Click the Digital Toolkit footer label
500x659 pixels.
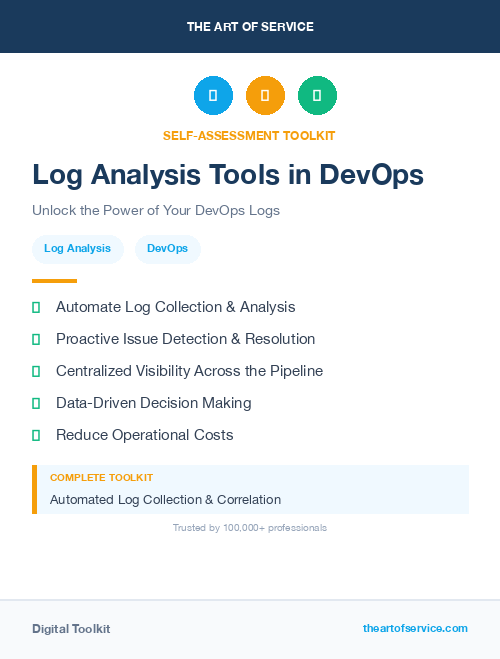pos(71,629)
